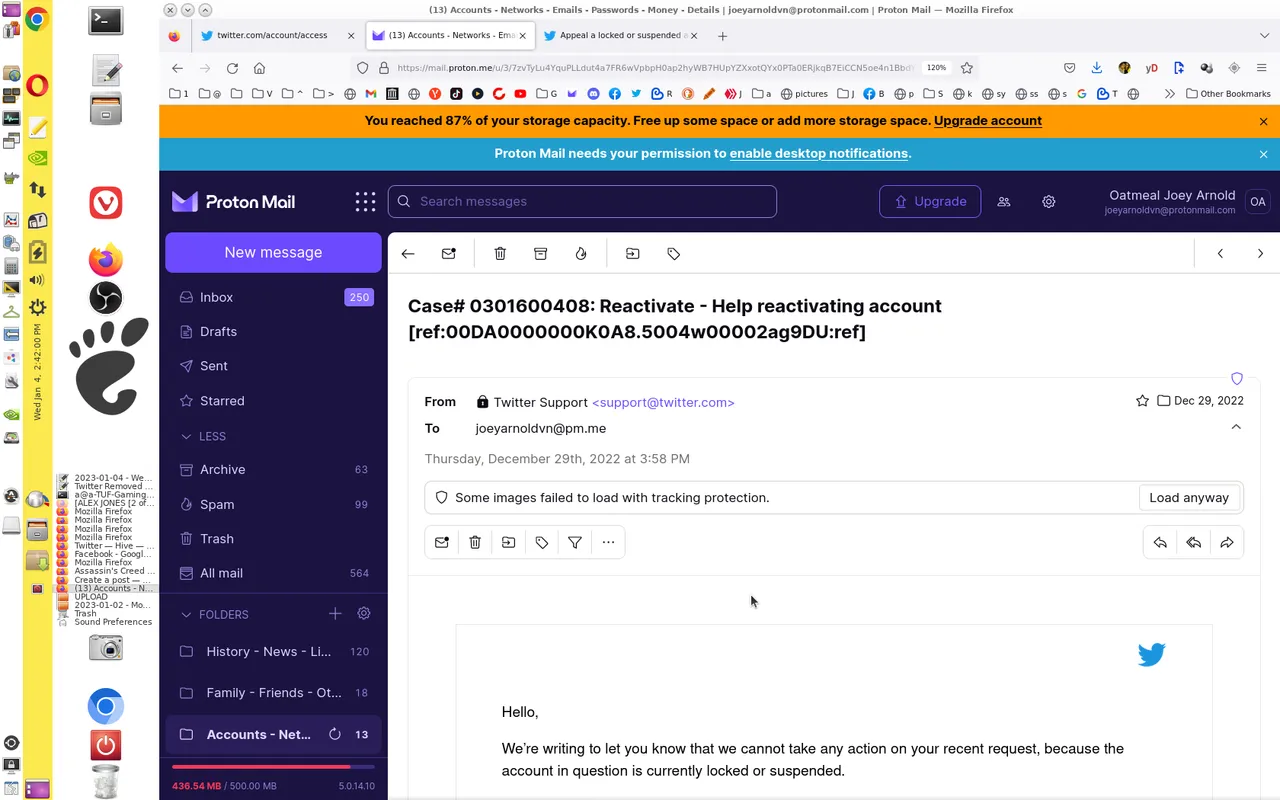Open the top toolbar Label as menu
Screen dimensions: 1280x800
[674, 254]
